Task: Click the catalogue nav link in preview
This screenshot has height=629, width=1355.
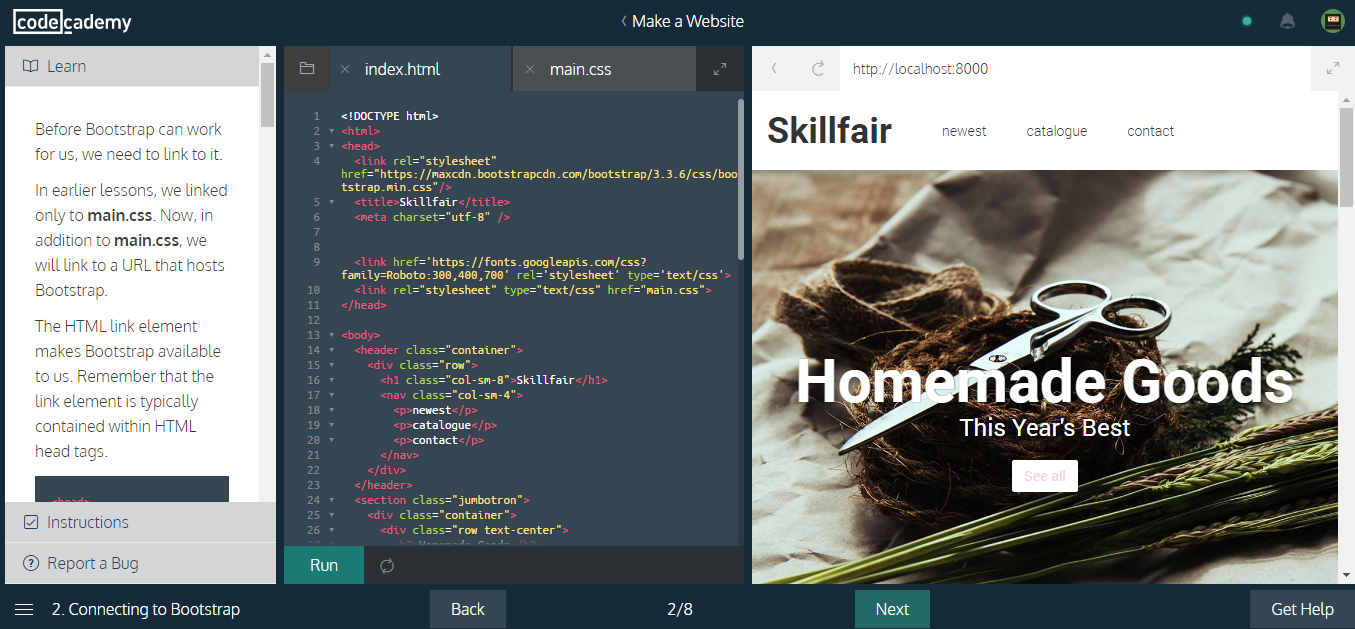Action: click(1056, 131)
